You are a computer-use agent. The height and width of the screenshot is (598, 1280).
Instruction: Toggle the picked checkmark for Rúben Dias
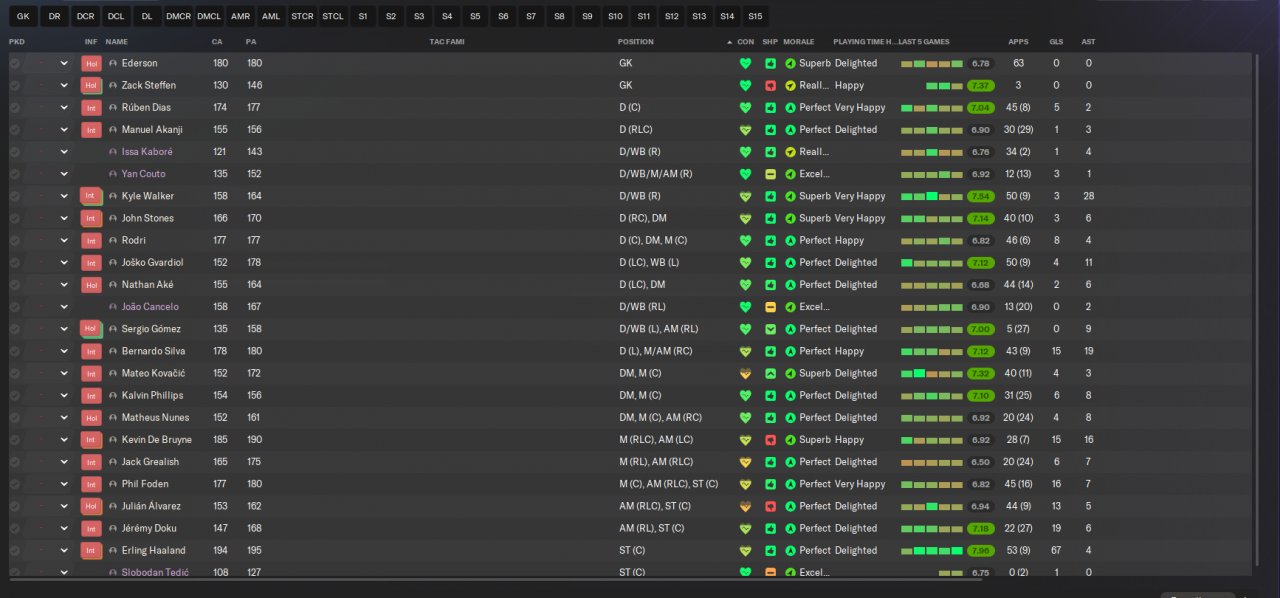coord(15,107)
